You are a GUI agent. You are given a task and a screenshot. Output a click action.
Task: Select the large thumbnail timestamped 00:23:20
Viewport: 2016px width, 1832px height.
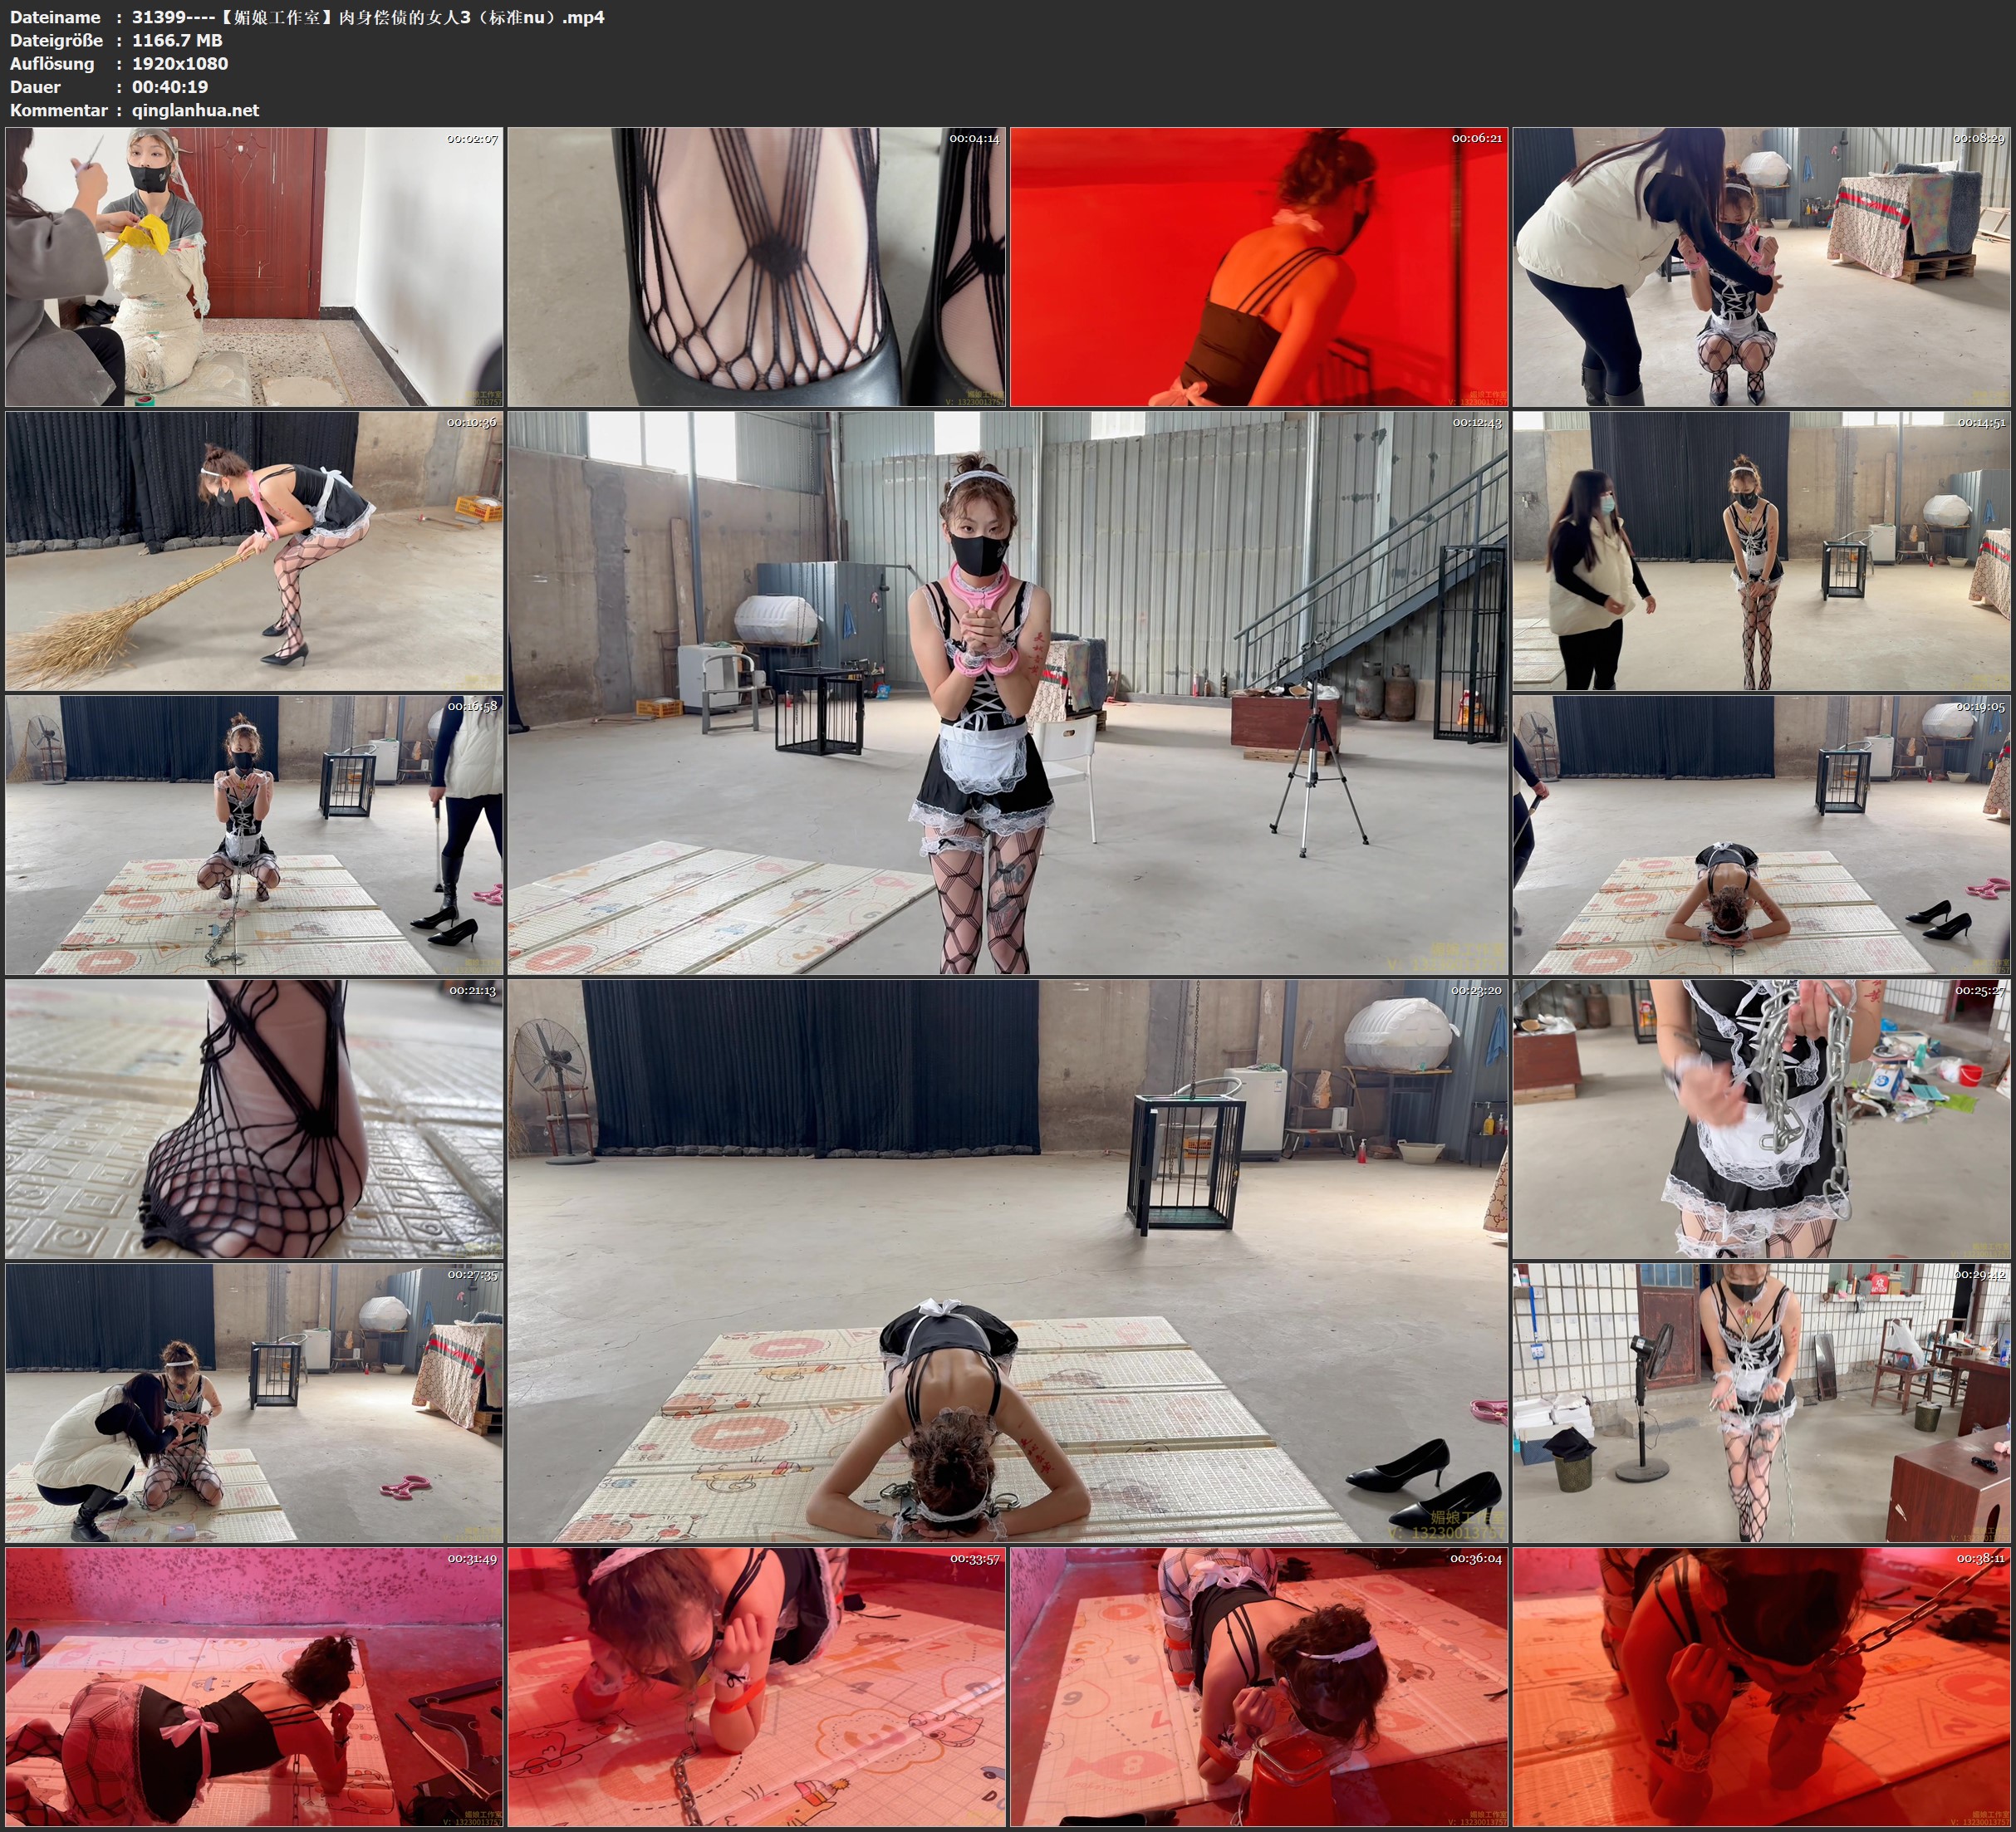(1008, 1260)
